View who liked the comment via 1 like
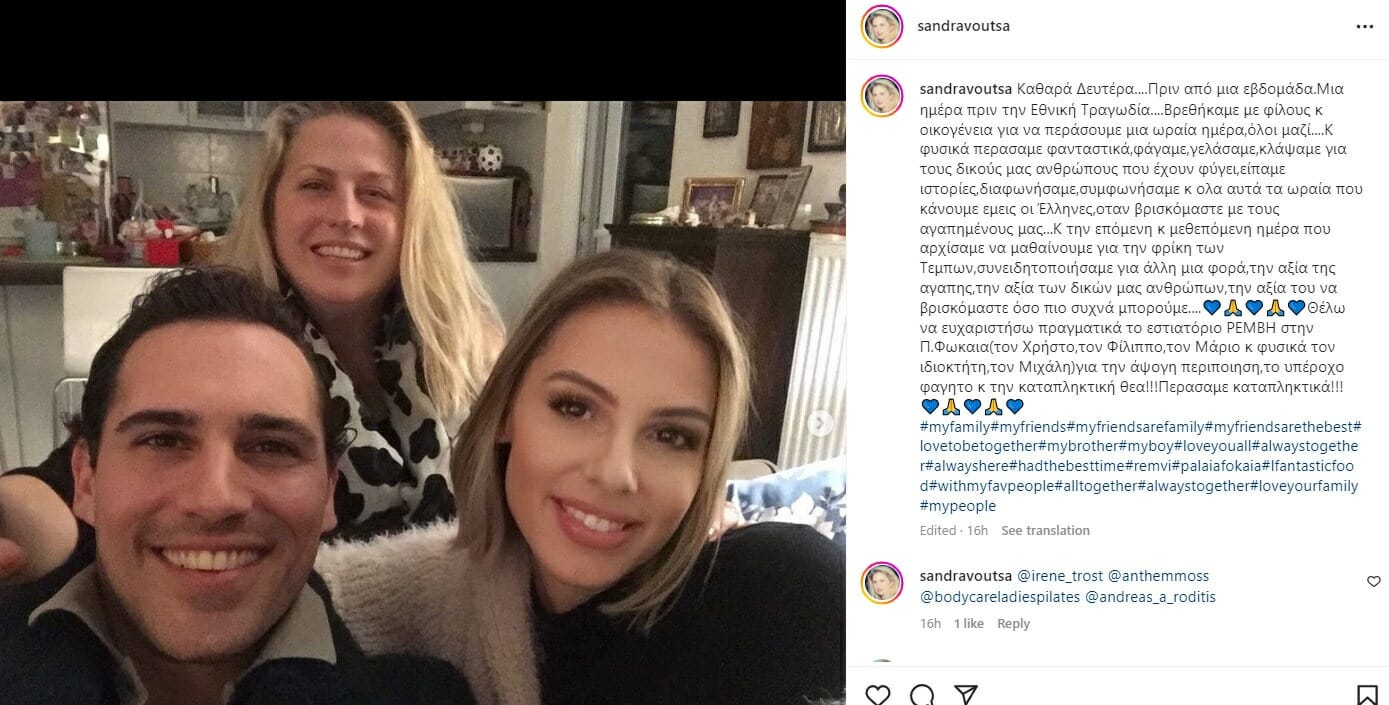This screenshot has width=1389, height=705. click(x=968, y=623)
